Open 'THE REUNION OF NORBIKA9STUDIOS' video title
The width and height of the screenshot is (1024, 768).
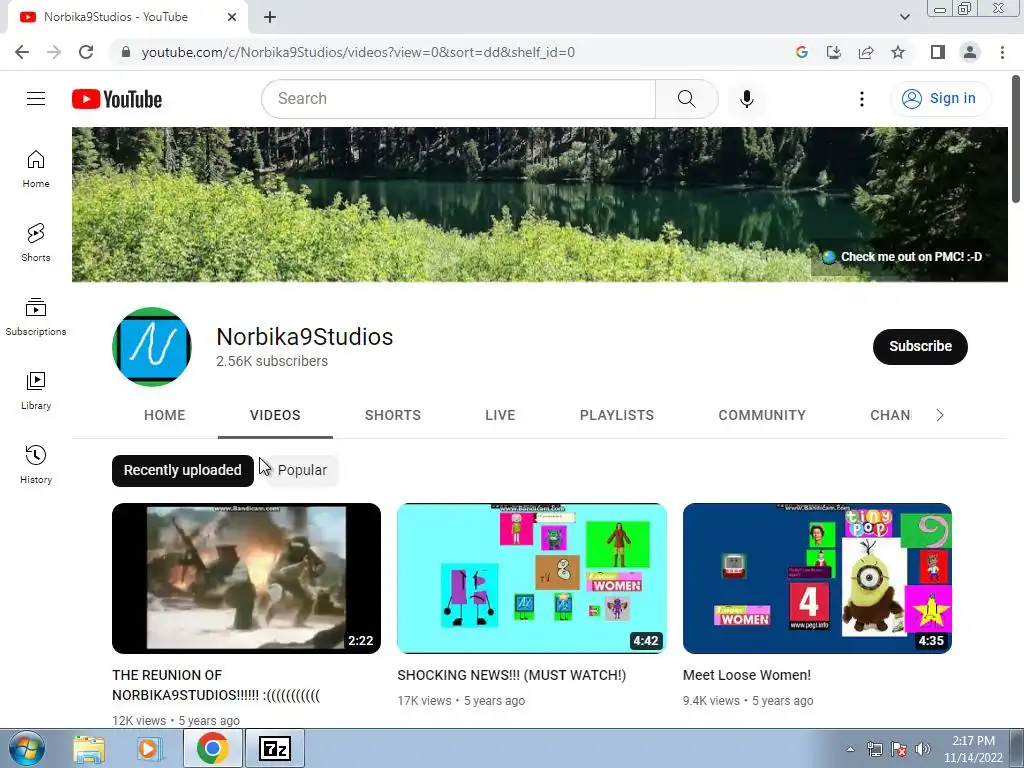216,685
